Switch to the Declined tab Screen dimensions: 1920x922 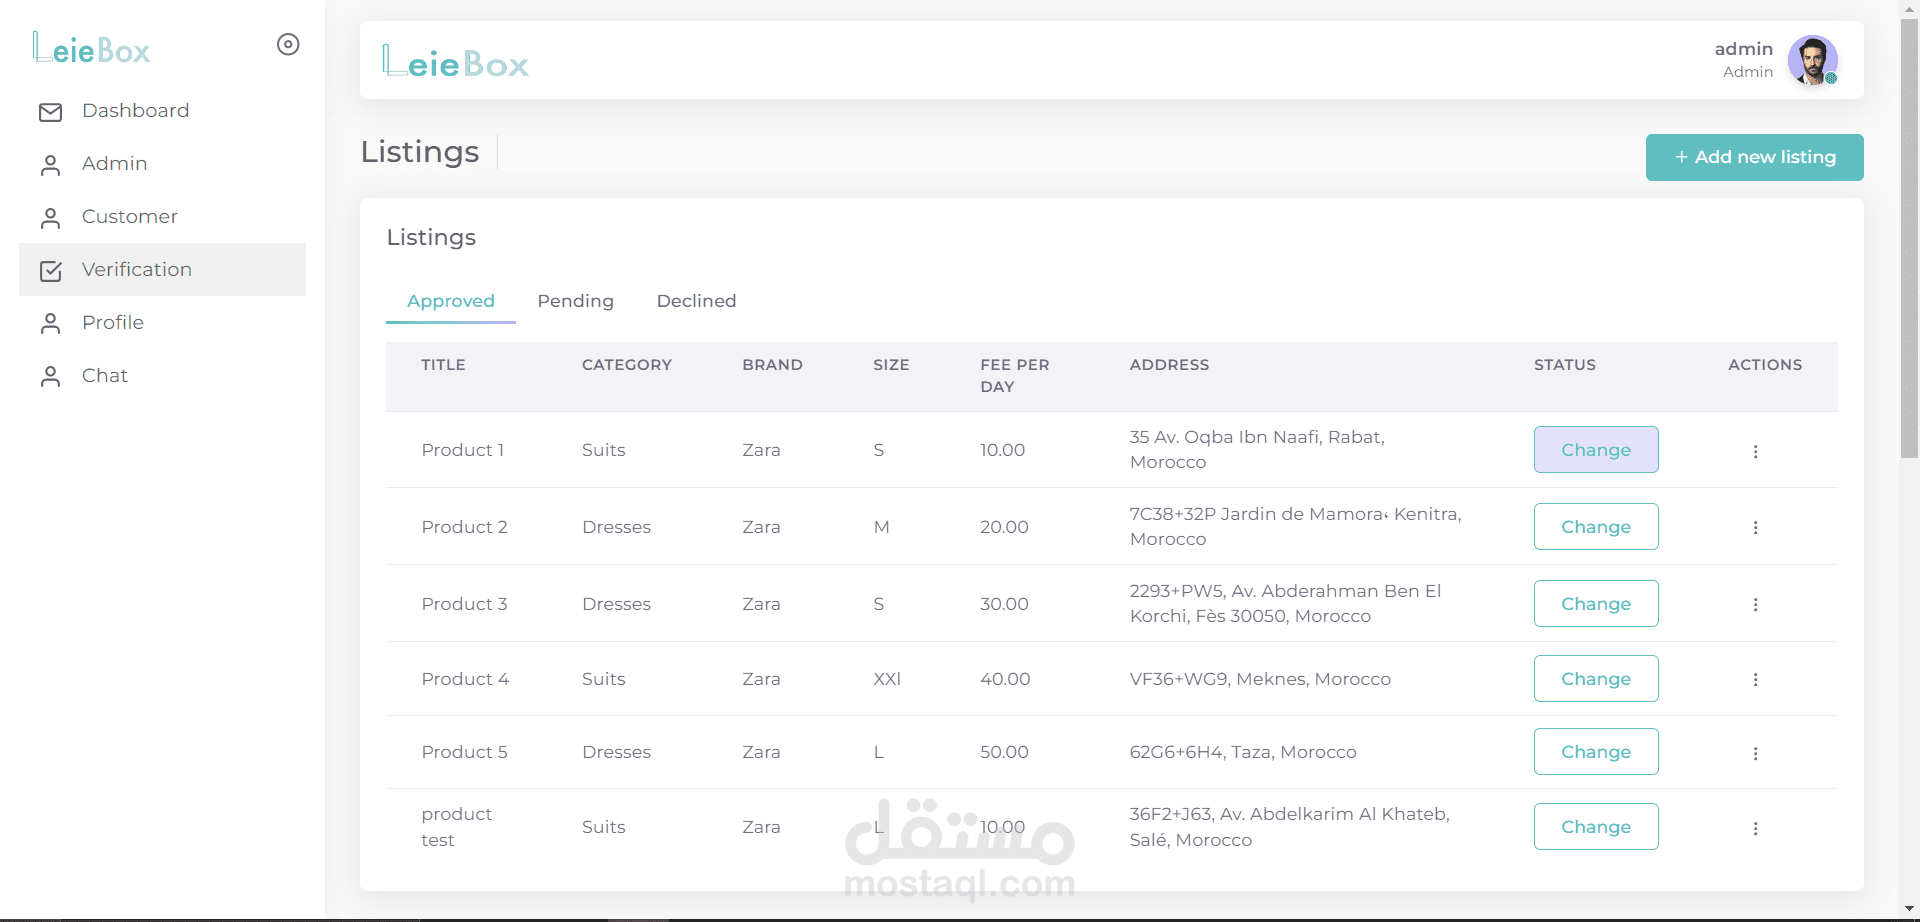(x=696, y=301)
